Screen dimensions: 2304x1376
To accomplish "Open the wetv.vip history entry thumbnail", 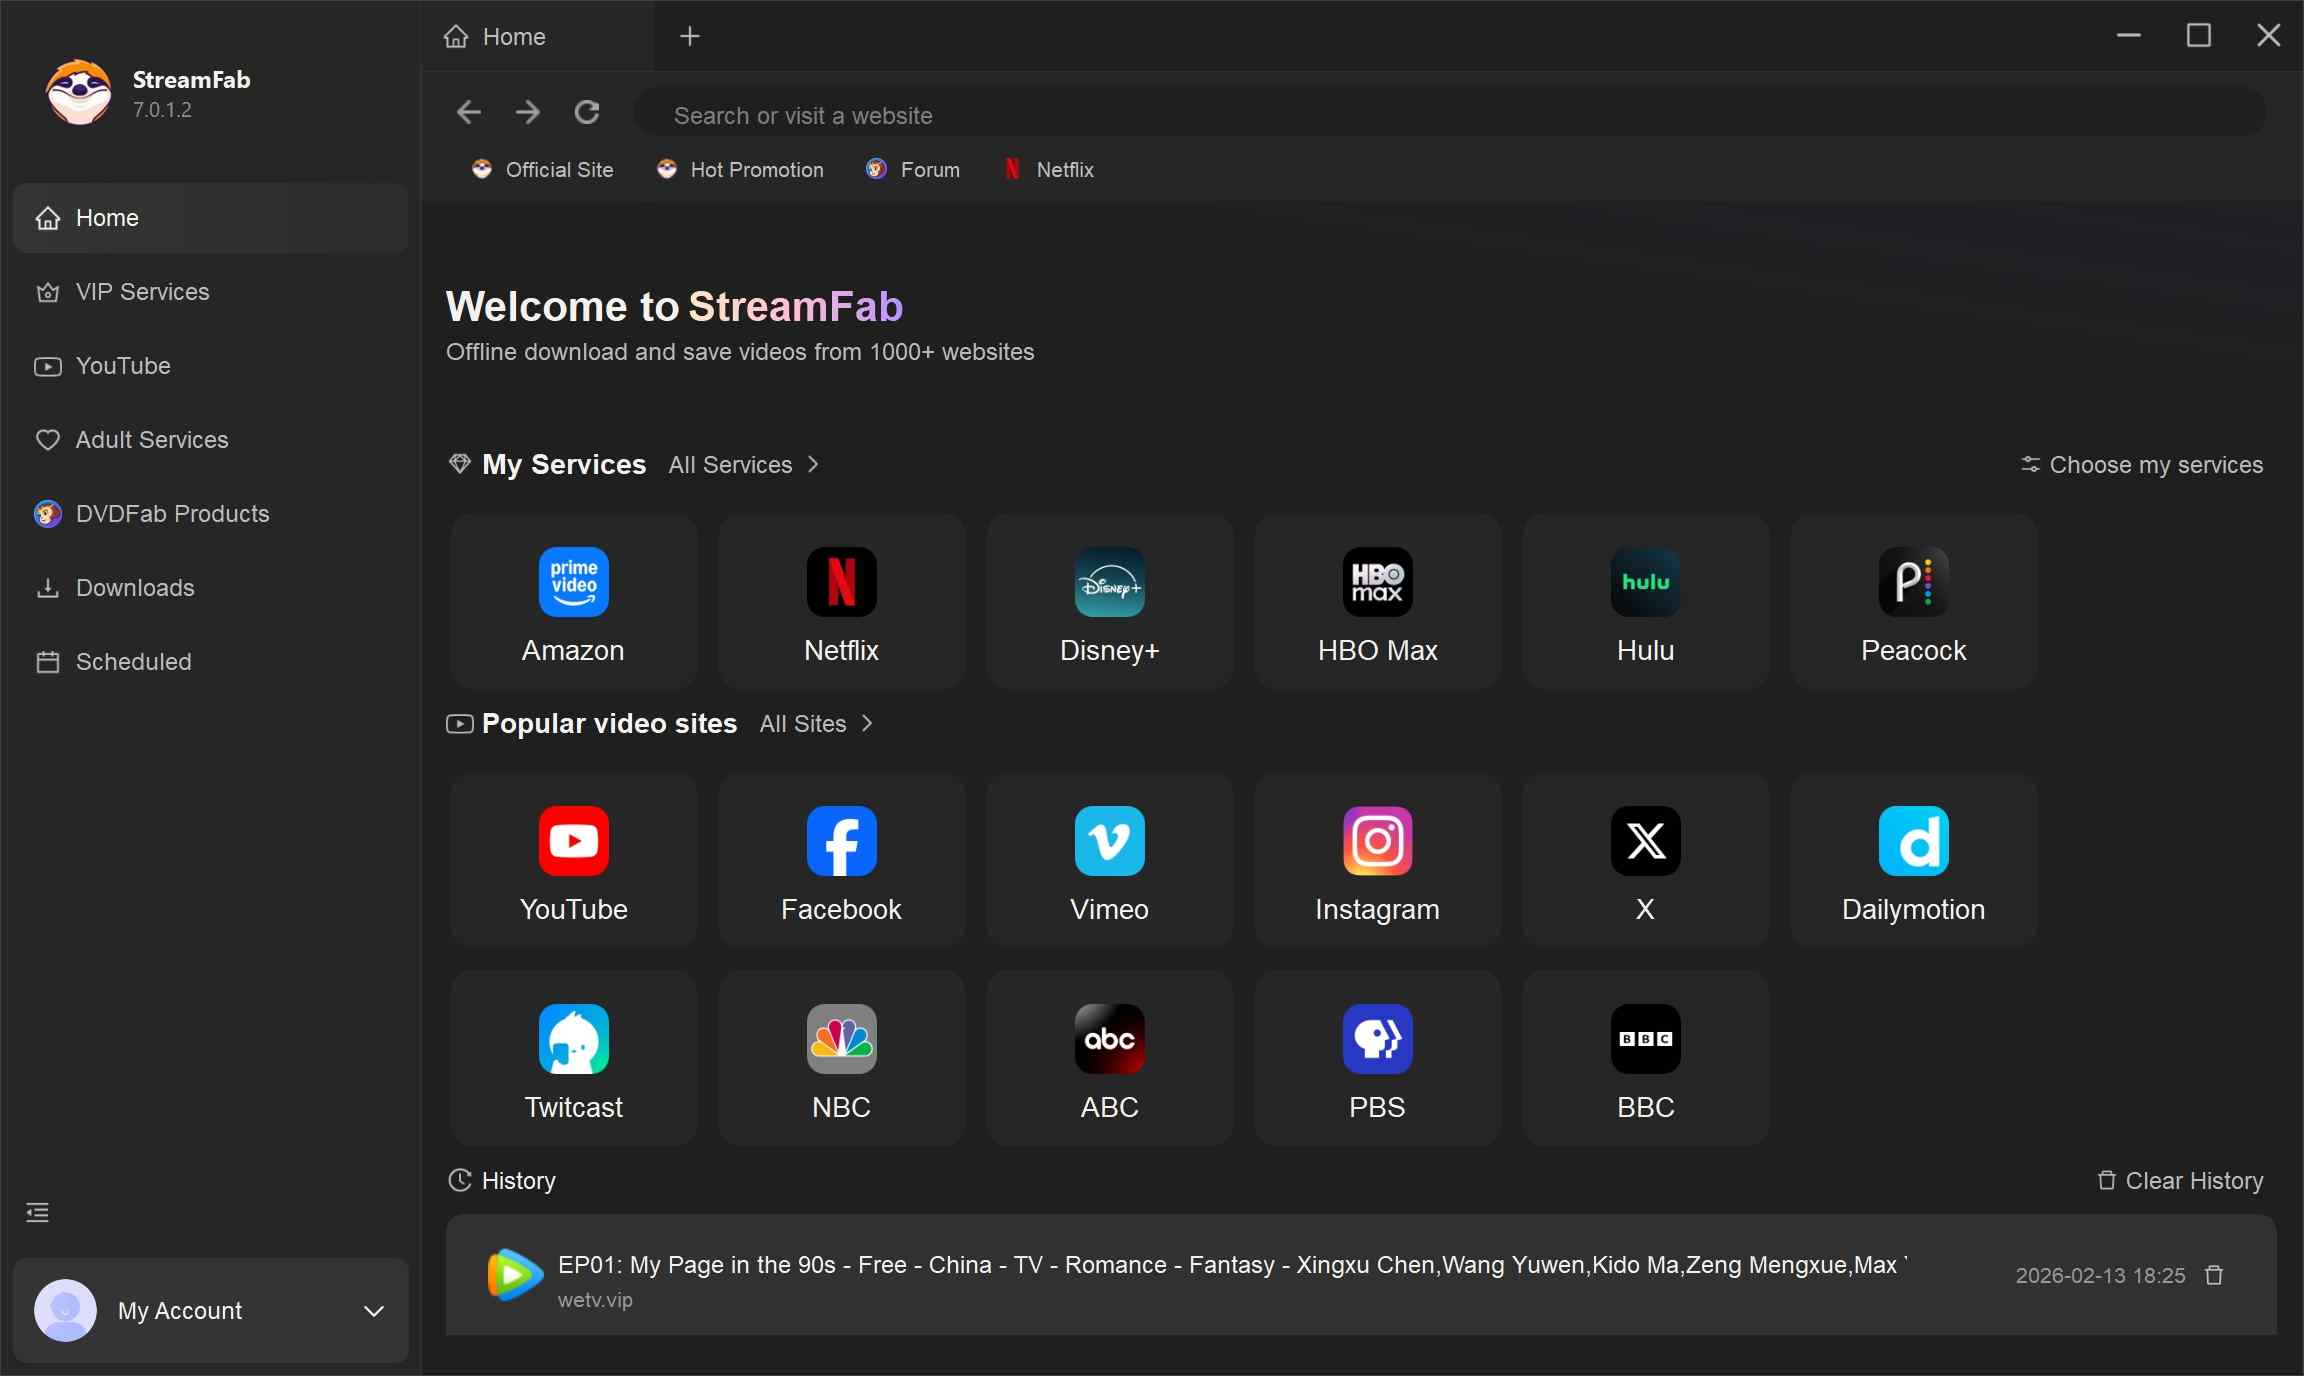I will [512, 1276].
